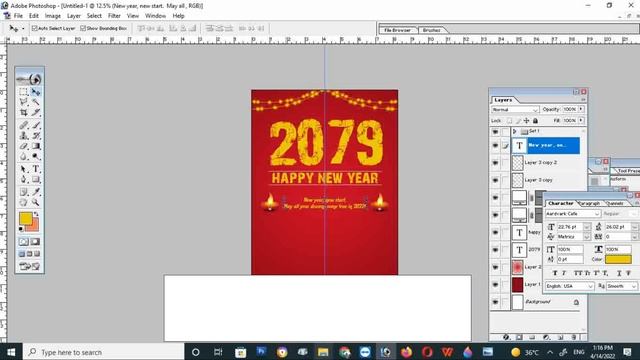Open the Smooth anti-aliasing dropdown
640x360 pixels.
(x=622, y=287)
